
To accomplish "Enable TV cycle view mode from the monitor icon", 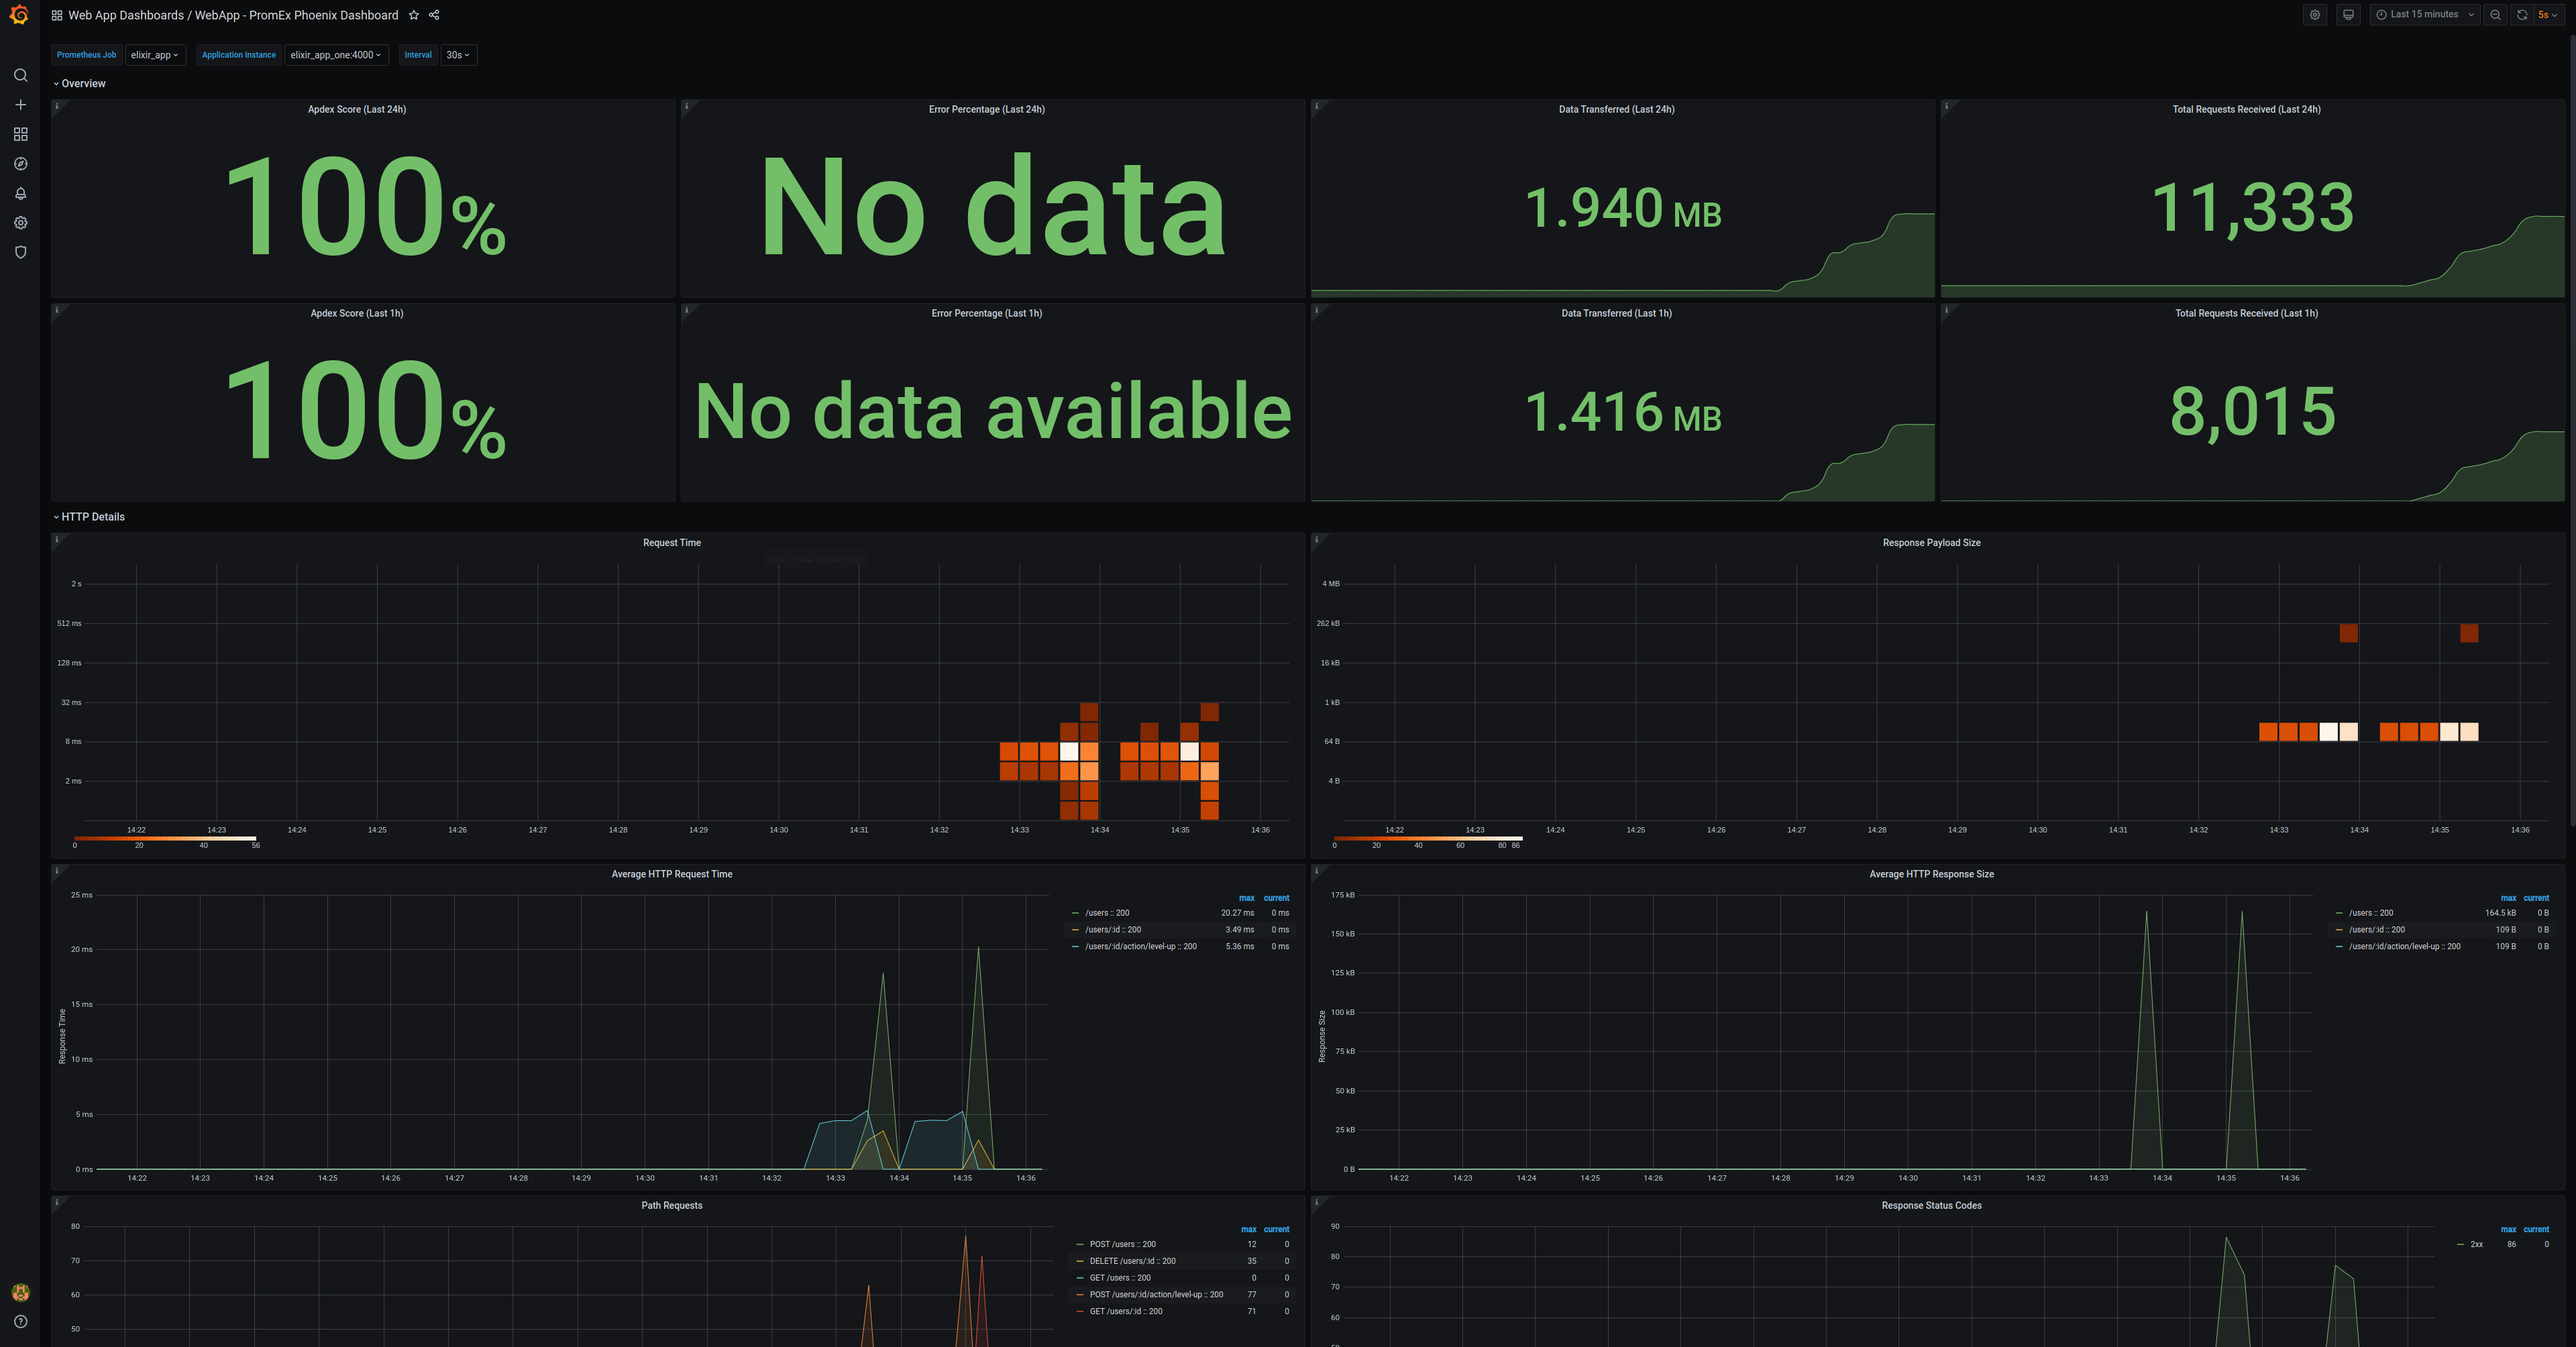I will click(x=2348, y=14).
